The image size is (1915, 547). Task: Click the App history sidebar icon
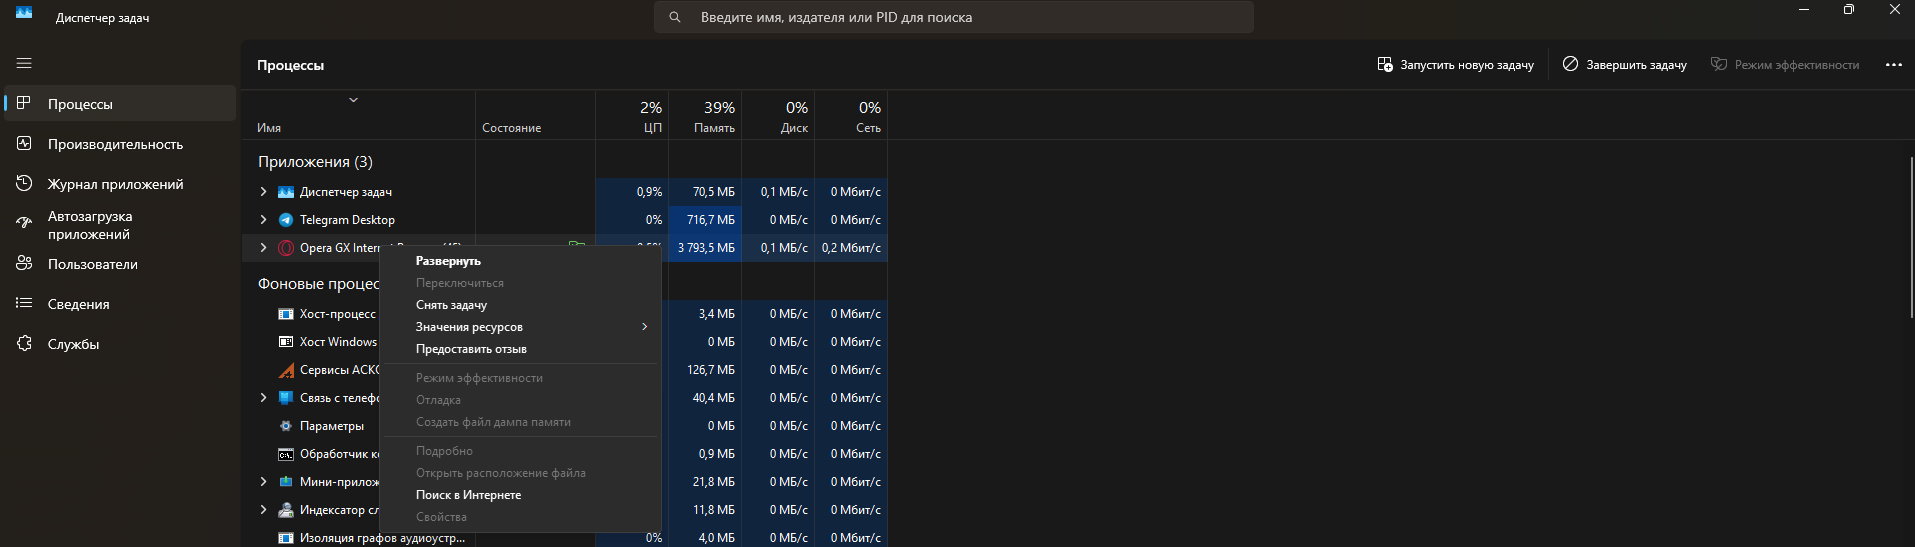24,183
